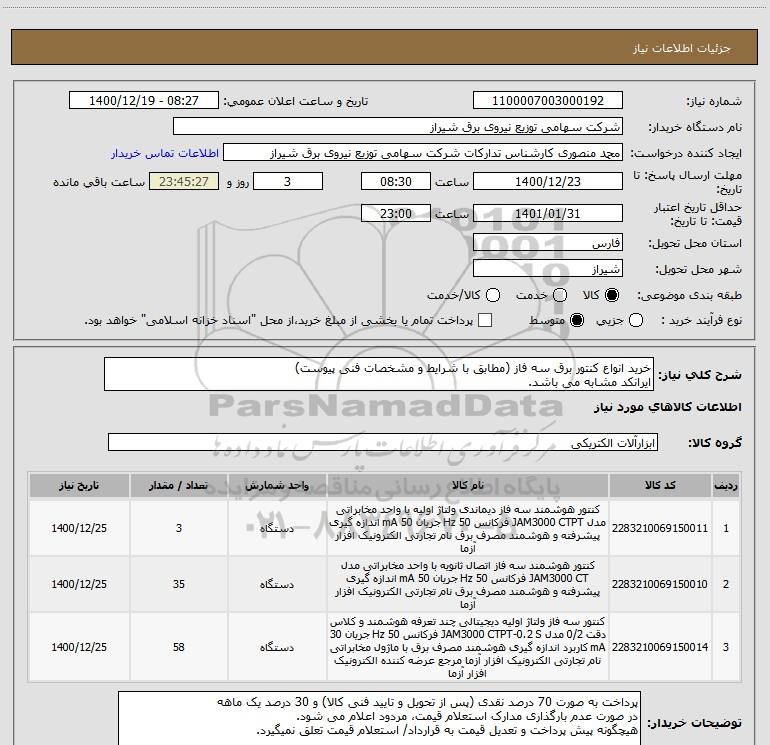Click the need date 1400/12/25 in row 3
Screen dimensions: 770x745
coord(79,647)
